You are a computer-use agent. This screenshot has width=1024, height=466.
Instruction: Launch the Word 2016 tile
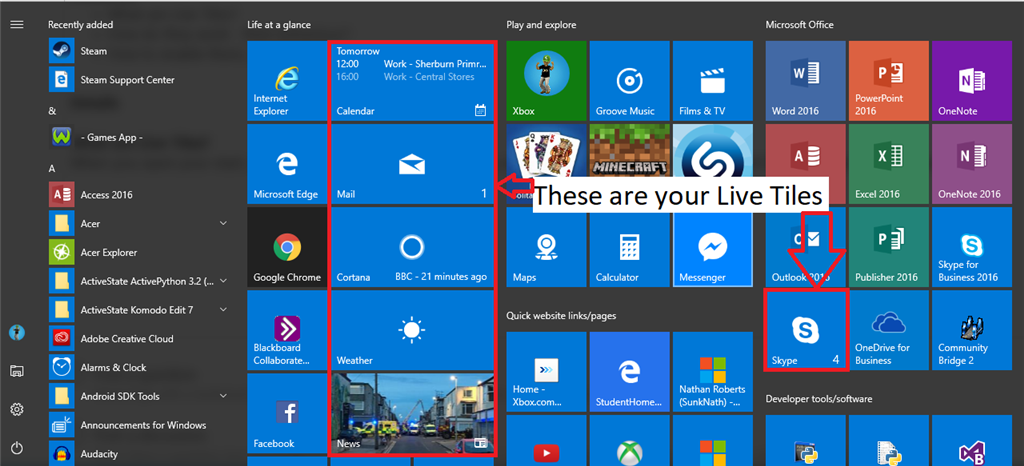(805, 81)
